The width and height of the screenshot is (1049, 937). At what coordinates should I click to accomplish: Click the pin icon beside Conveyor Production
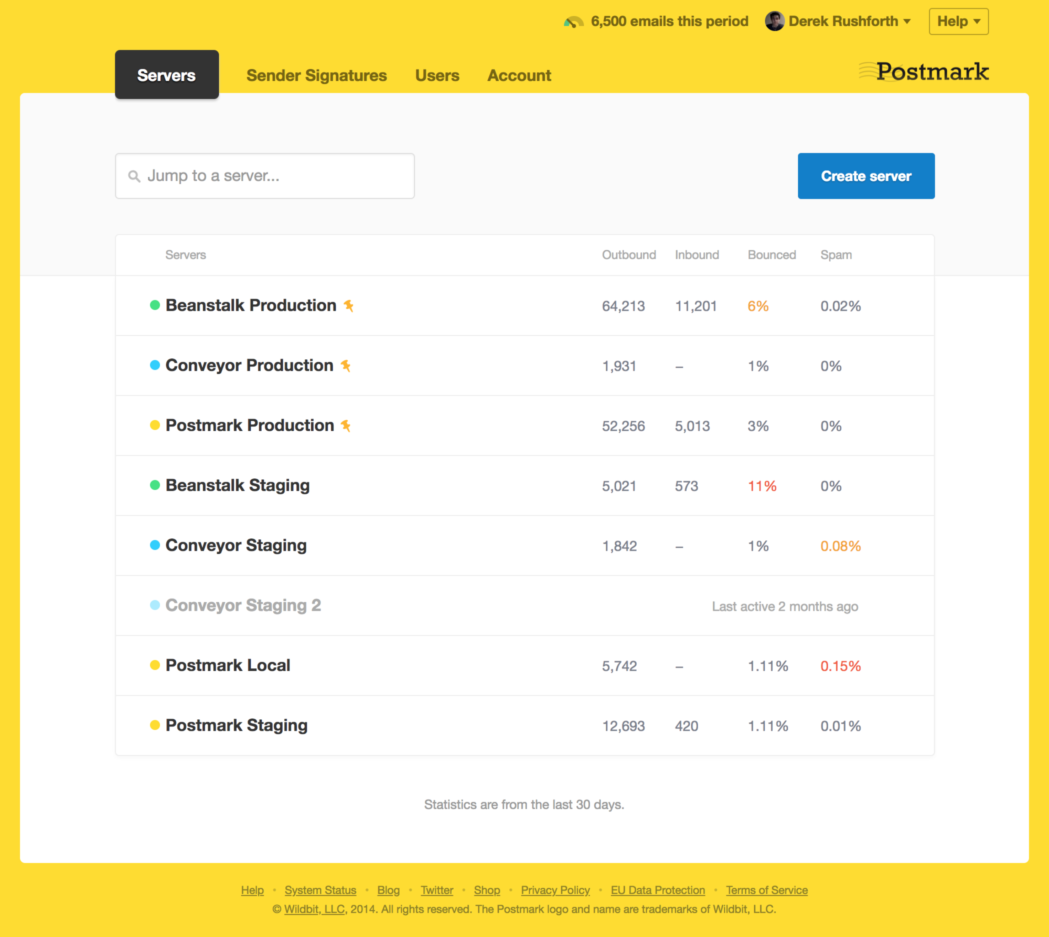(x=346, y=366)
